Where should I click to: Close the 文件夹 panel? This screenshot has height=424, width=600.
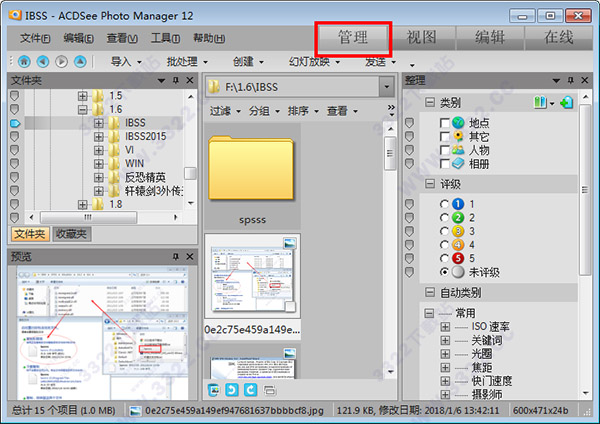point(190,80)
